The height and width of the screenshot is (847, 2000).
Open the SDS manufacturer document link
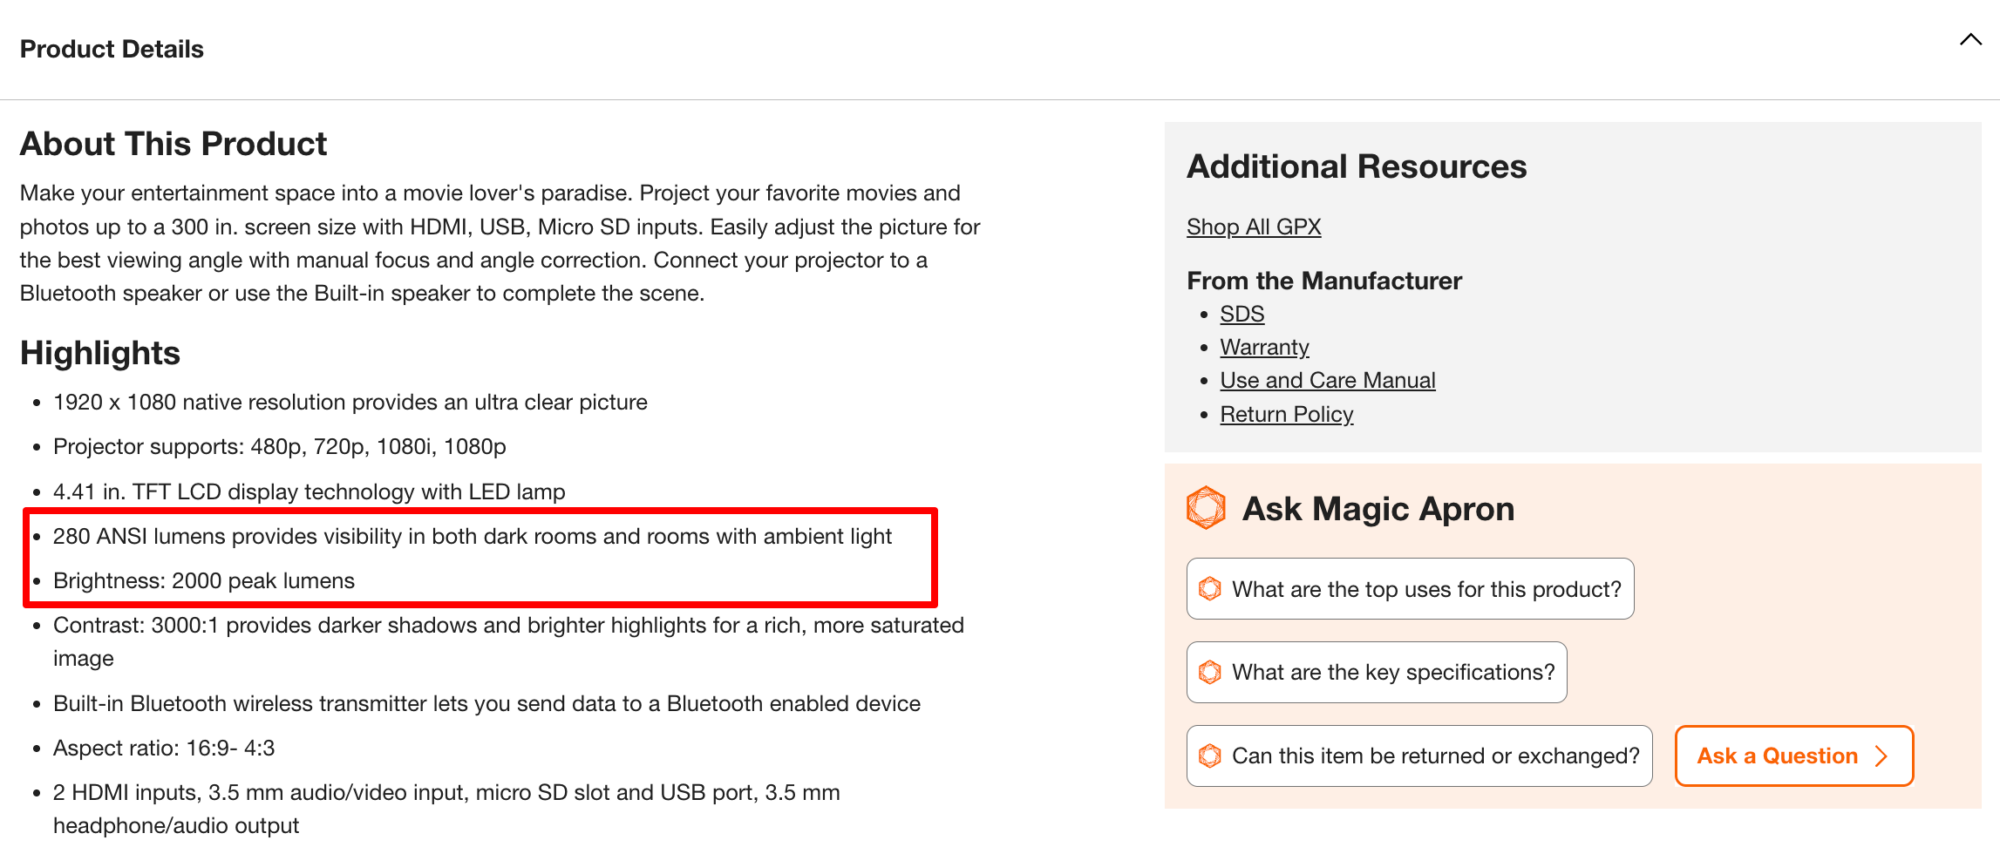coord(1242,314)
